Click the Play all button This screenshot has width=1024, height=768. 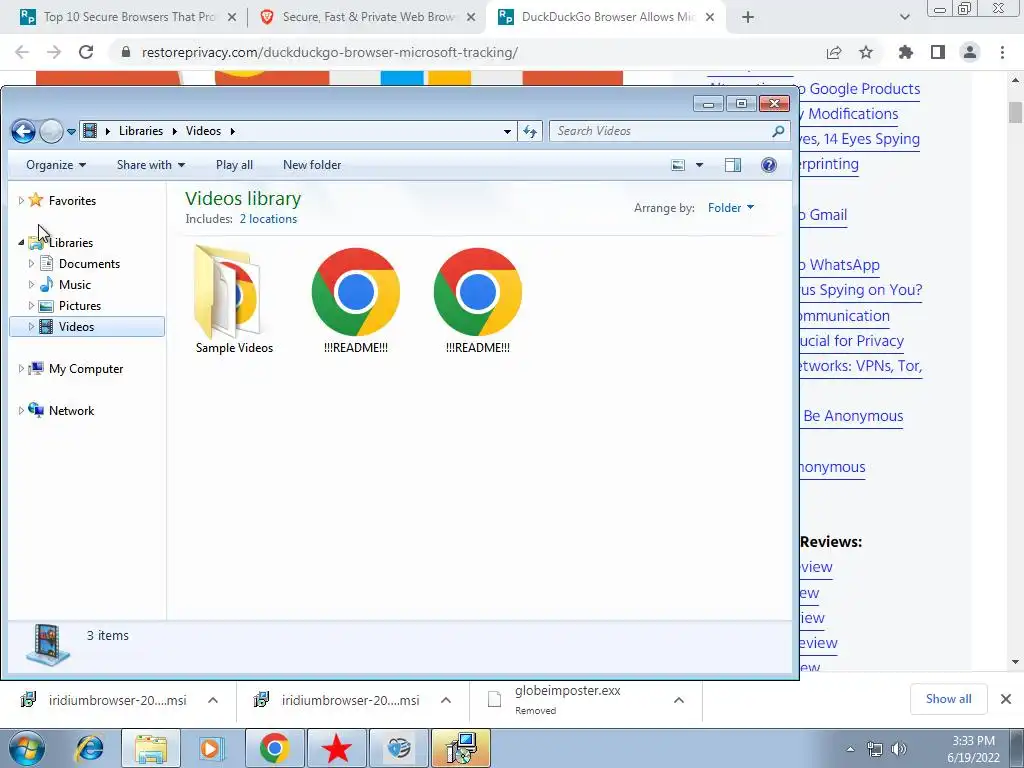[x=234, y=165]
